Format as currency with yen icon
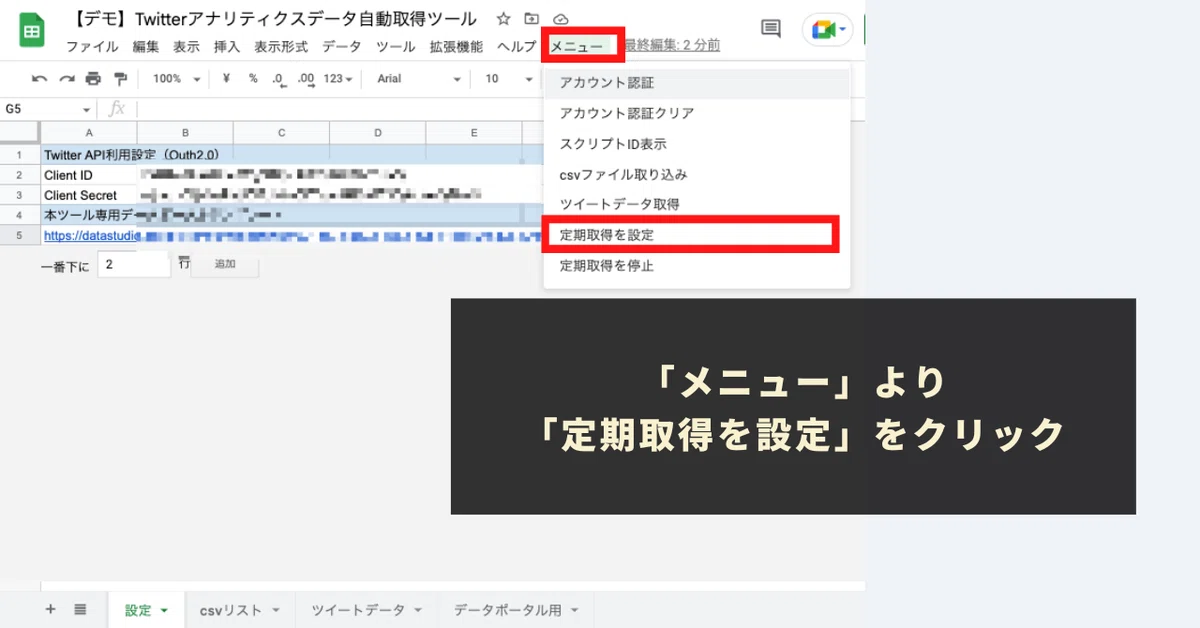Viewport: 1200px width, 628px height. [226, 79]
